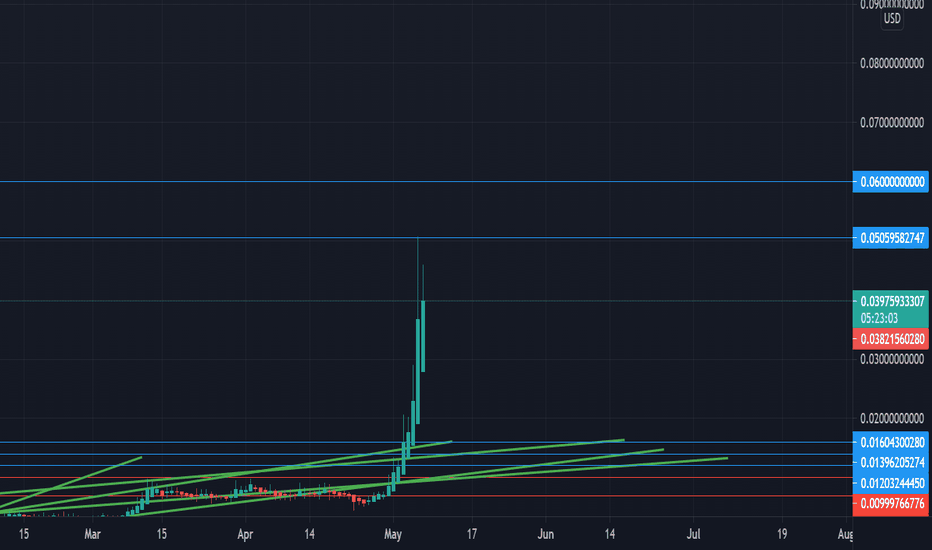The height and width of the screenshot is (550, 932).
Task: Click the 19 date label on time axis
Action: pyautogui.click(x=782, y=534)
